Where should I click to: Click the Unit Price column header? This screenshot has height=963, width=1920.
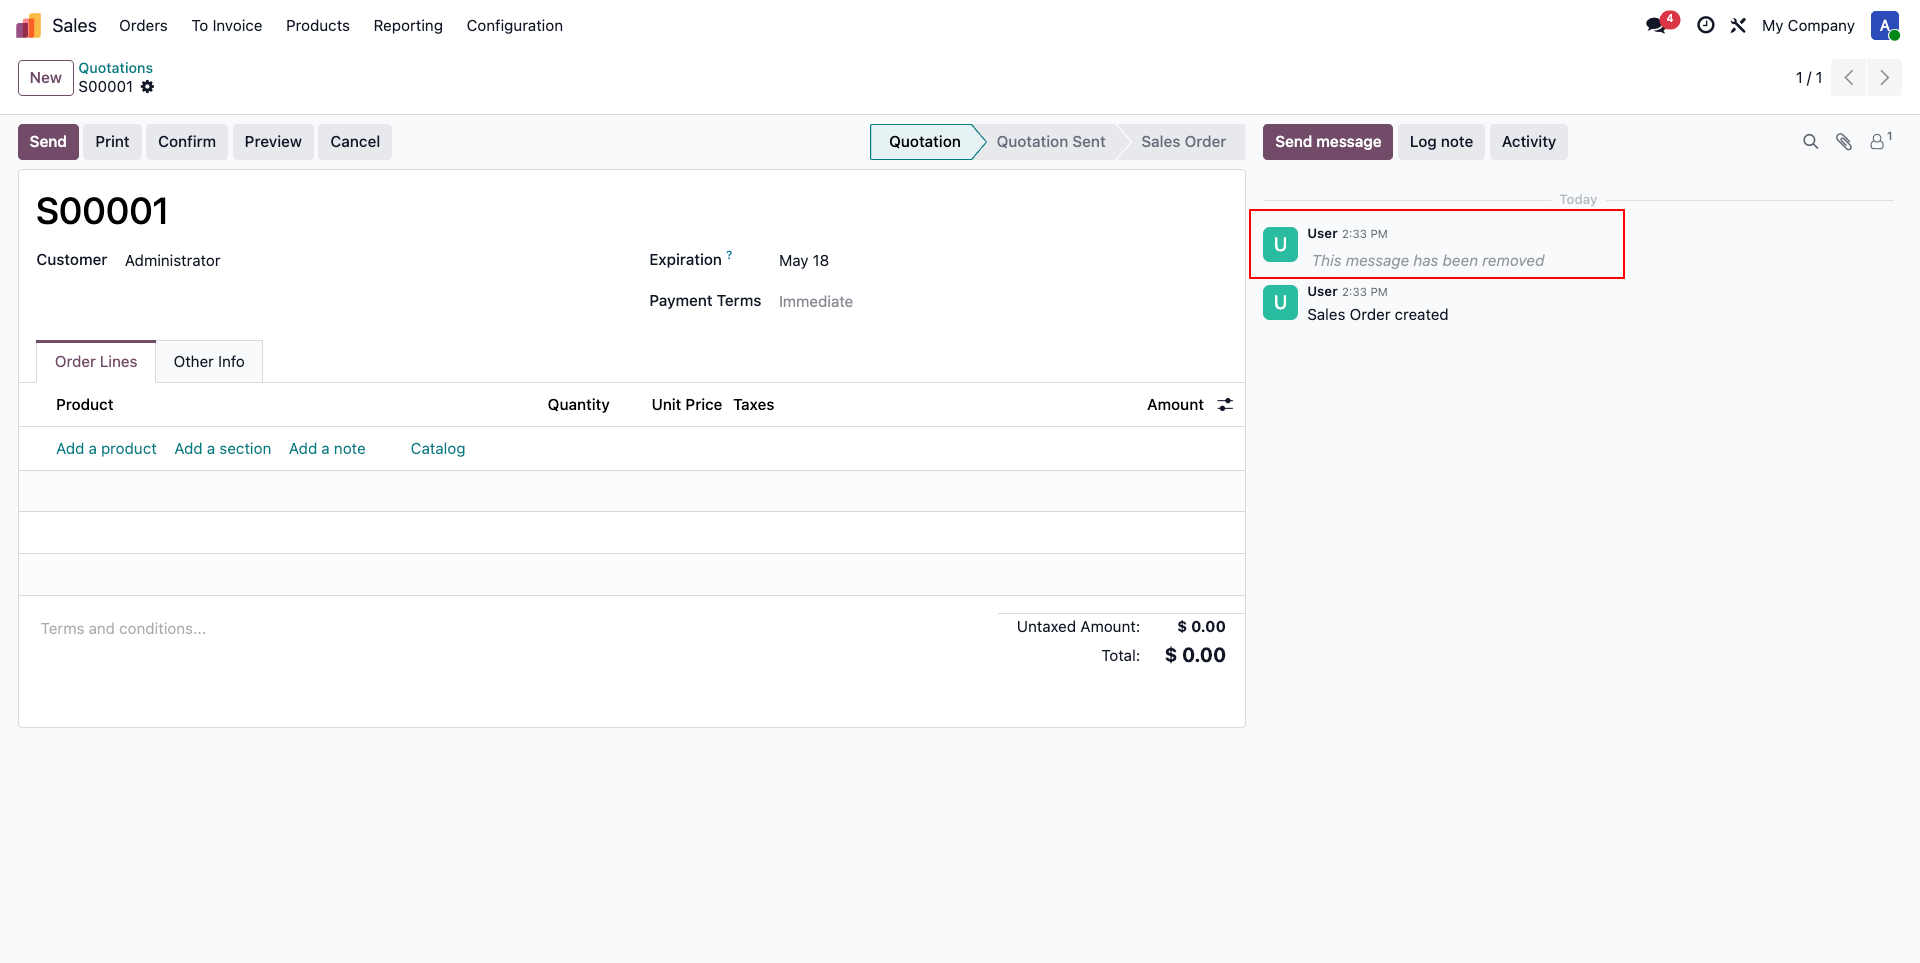point(686,405)
